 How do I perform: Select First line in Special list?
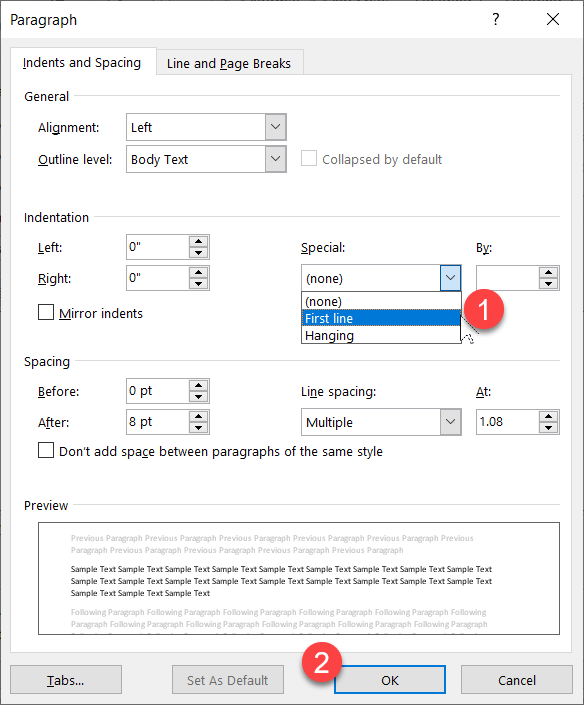pos(381,318)
